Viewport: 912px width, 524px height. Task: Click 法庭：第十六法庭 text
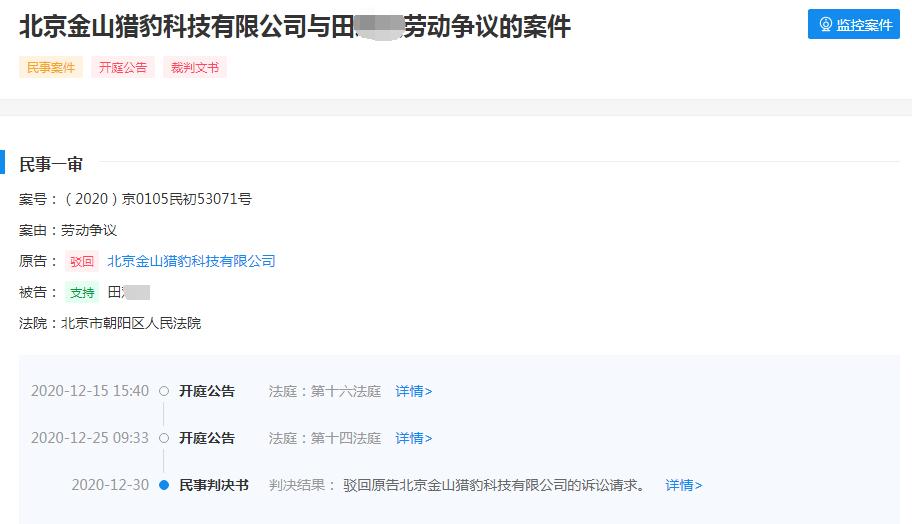pyautogui.click(x=325, y=391)
